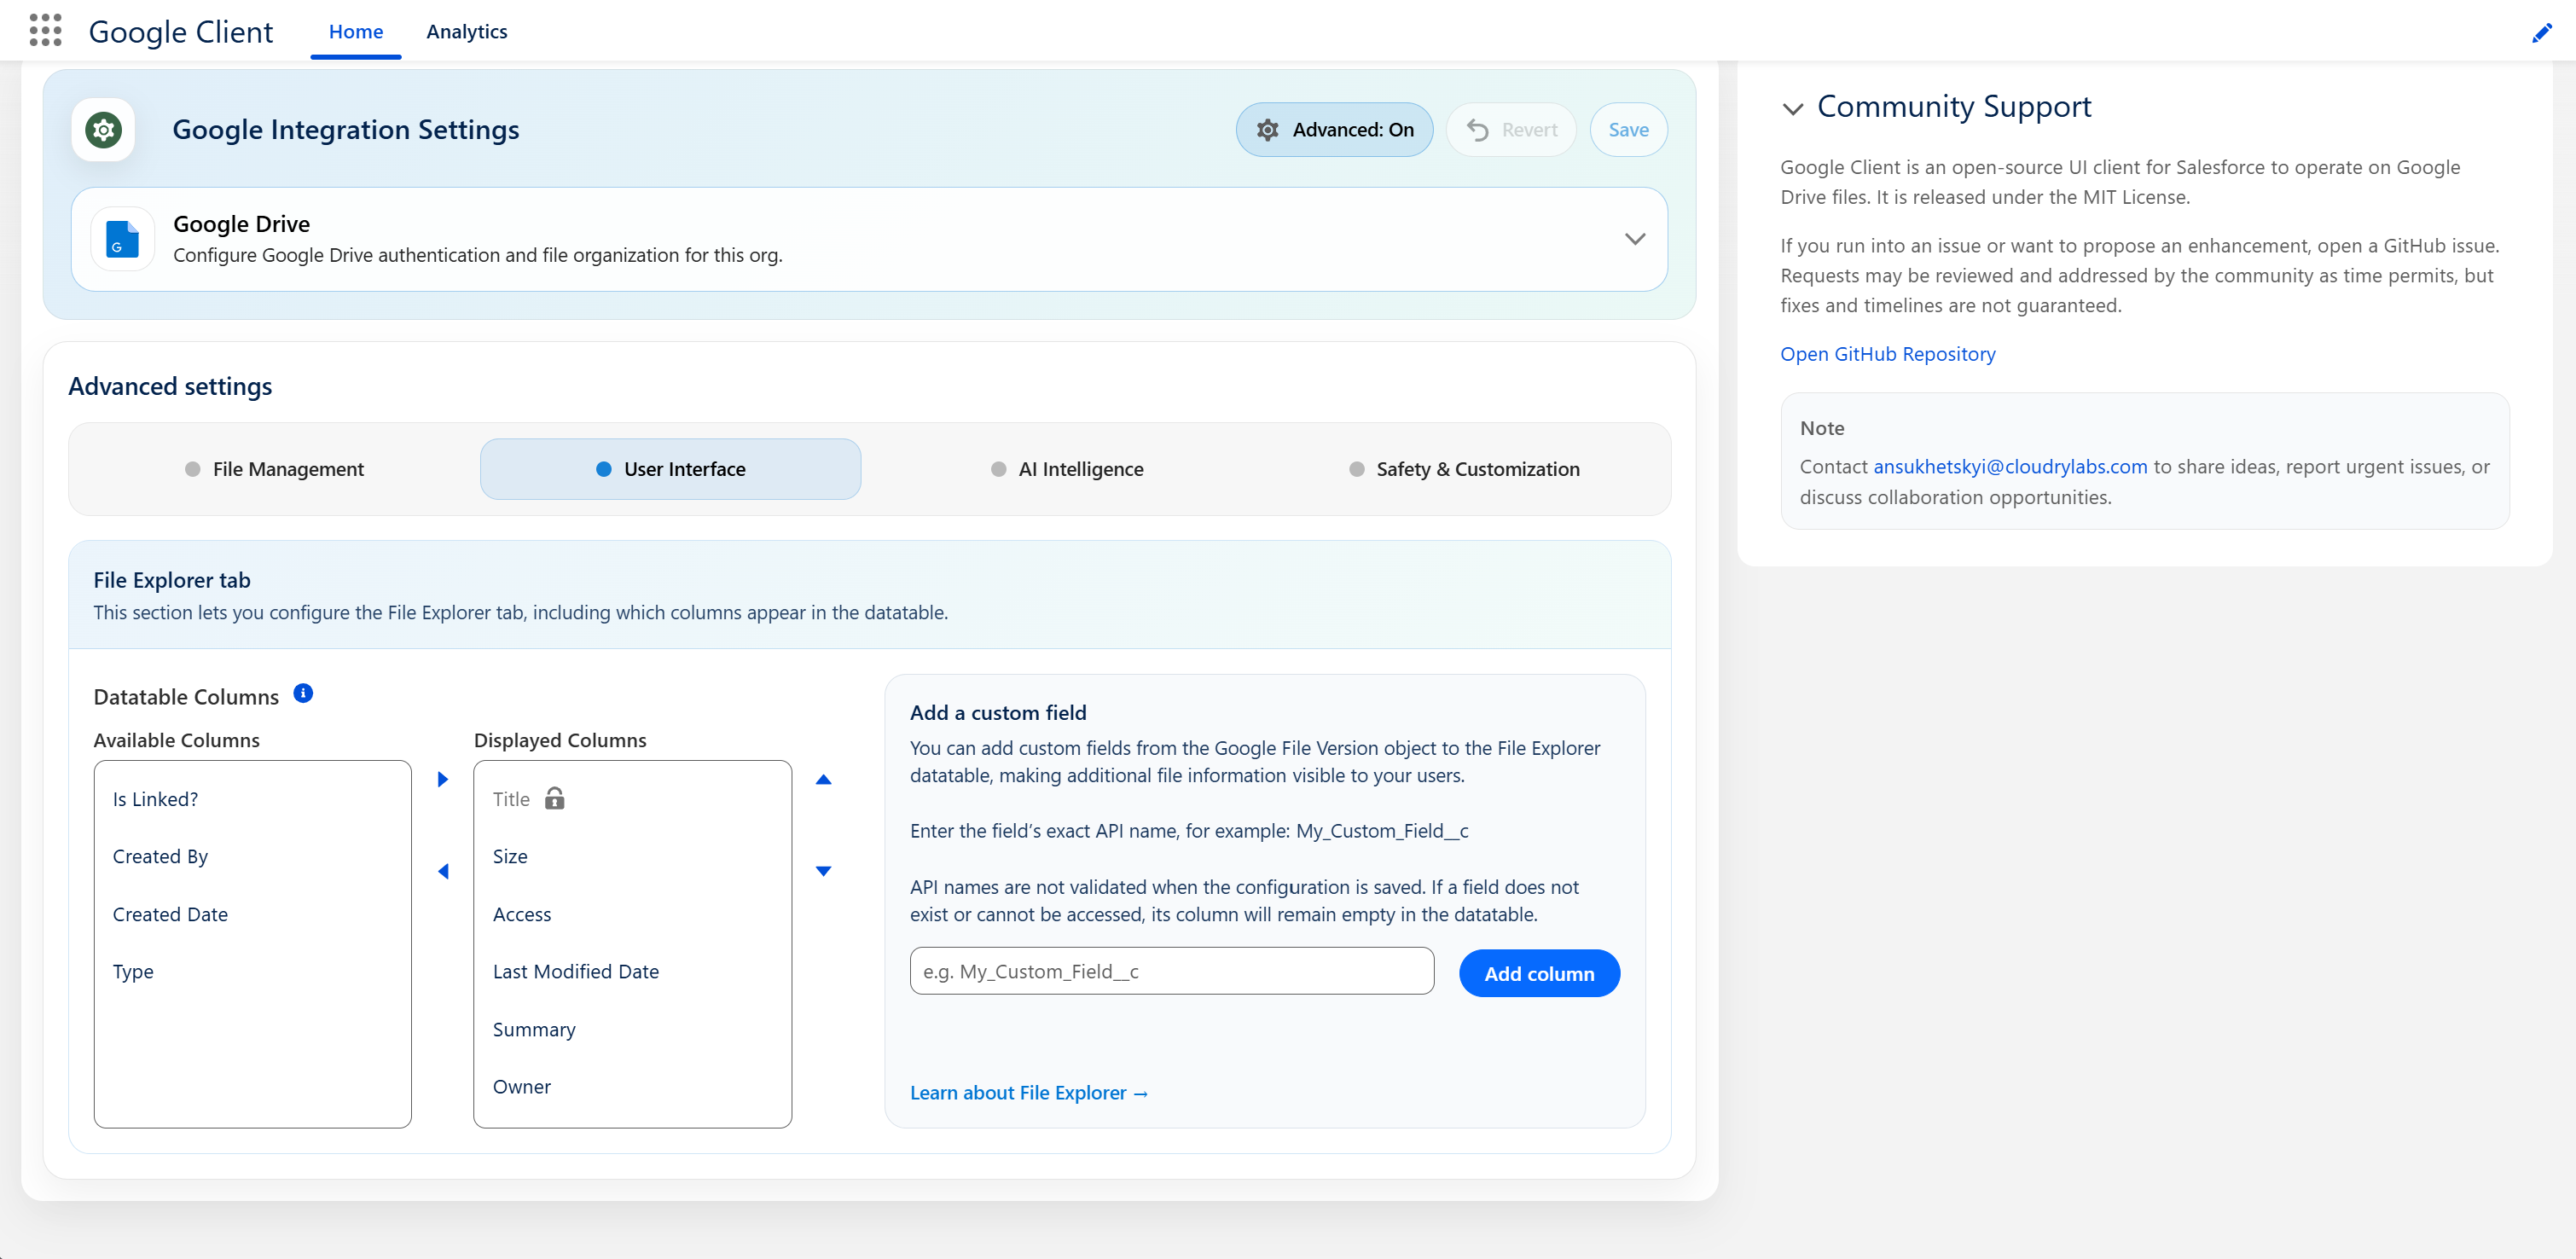
Task: Click the Add column button
Action: [1539, 973]
